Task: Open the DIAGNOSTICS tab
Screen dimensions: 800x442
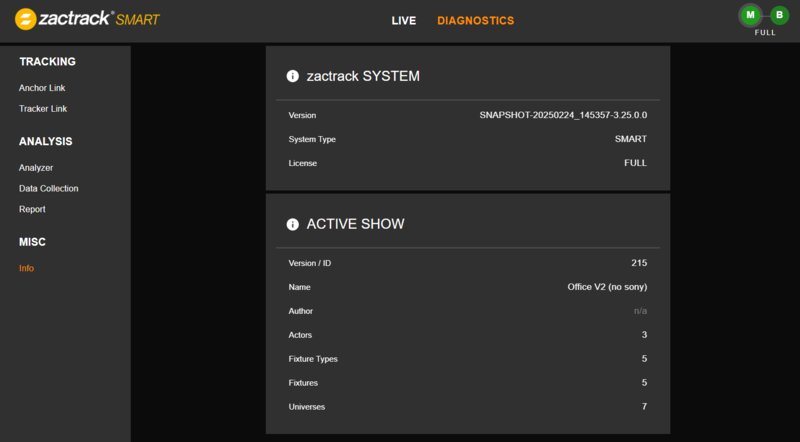Action: (476, 21)
